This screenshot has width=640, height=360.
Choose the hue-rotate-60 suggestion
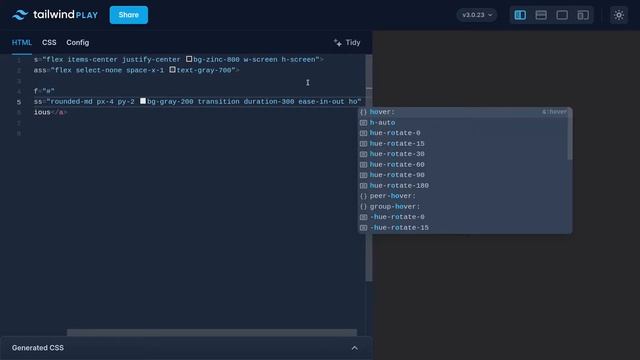coord(463,164)
